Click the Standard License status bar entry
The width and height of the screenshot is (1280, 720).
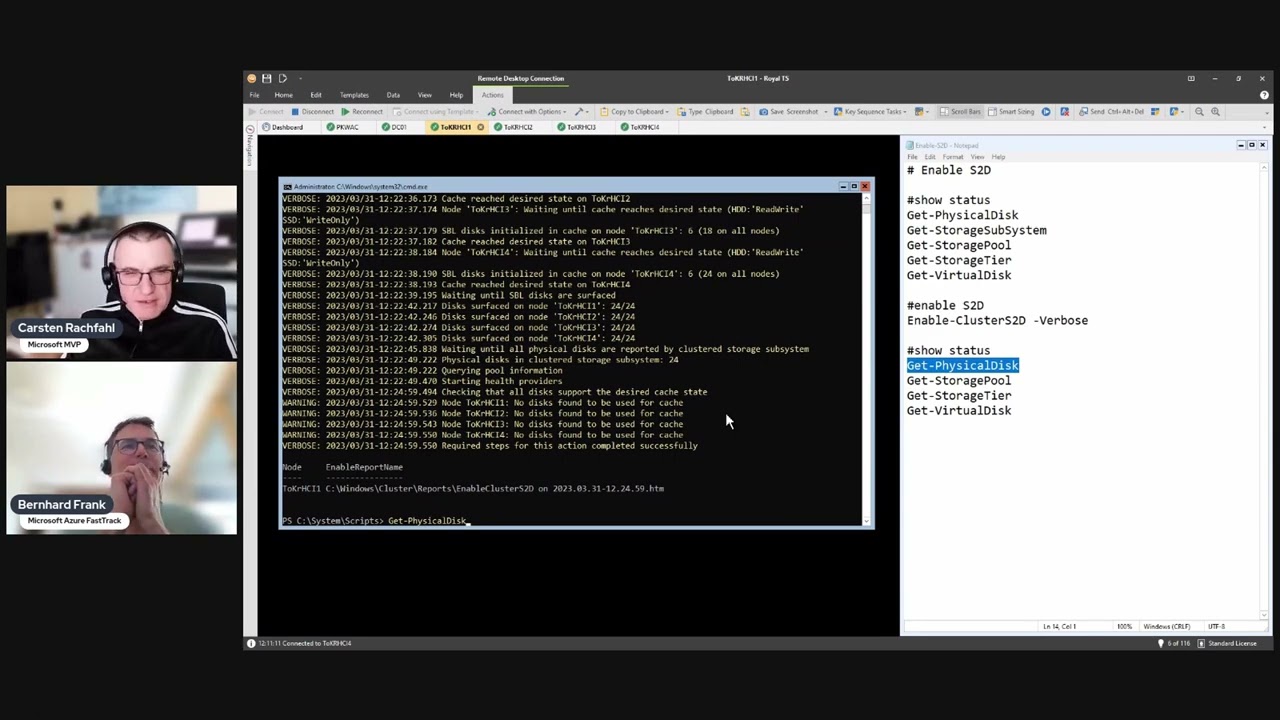coord(1226,643)
